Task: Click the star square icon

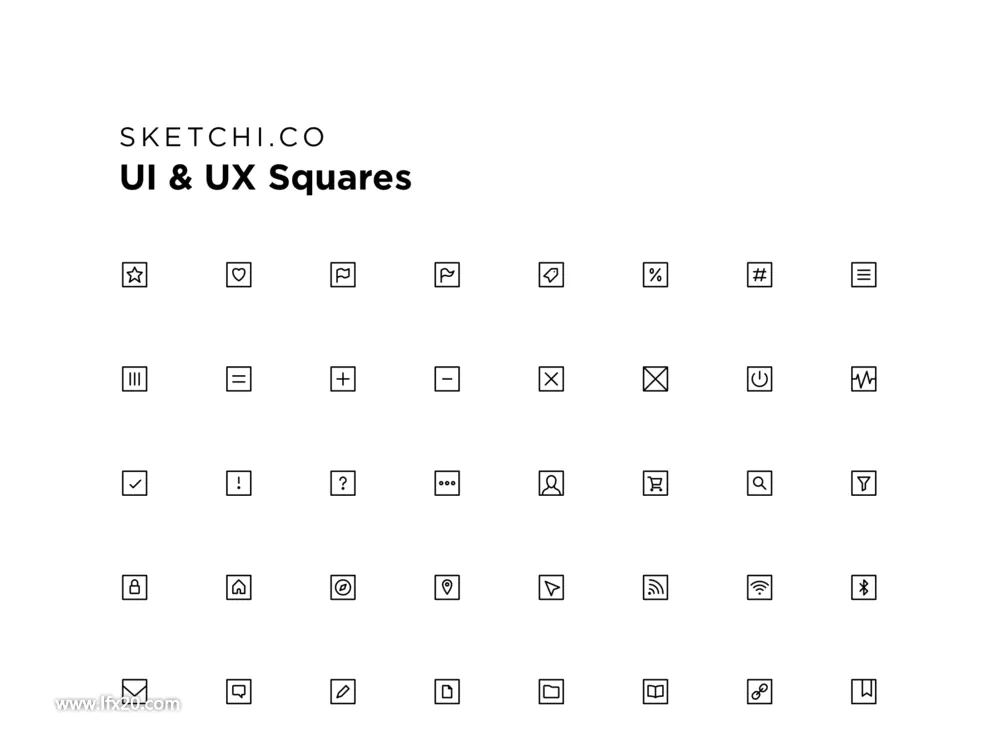Action: tap(135, 275)
